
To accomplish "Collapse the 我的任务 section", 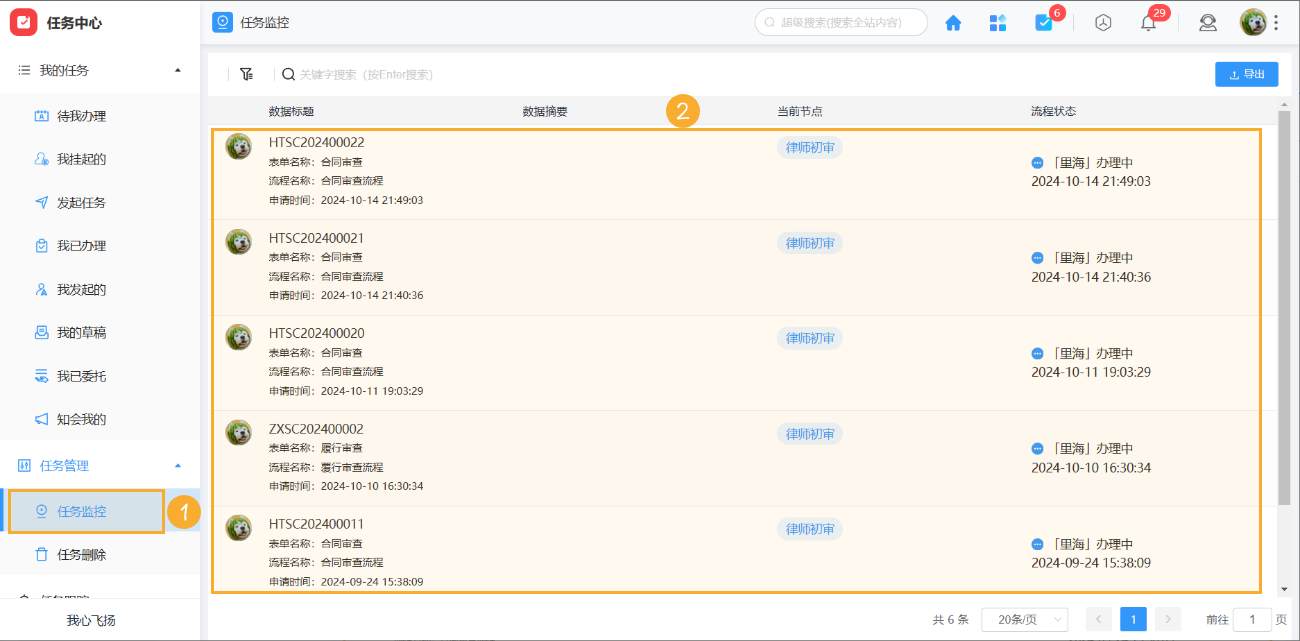I will coord(178,70).
